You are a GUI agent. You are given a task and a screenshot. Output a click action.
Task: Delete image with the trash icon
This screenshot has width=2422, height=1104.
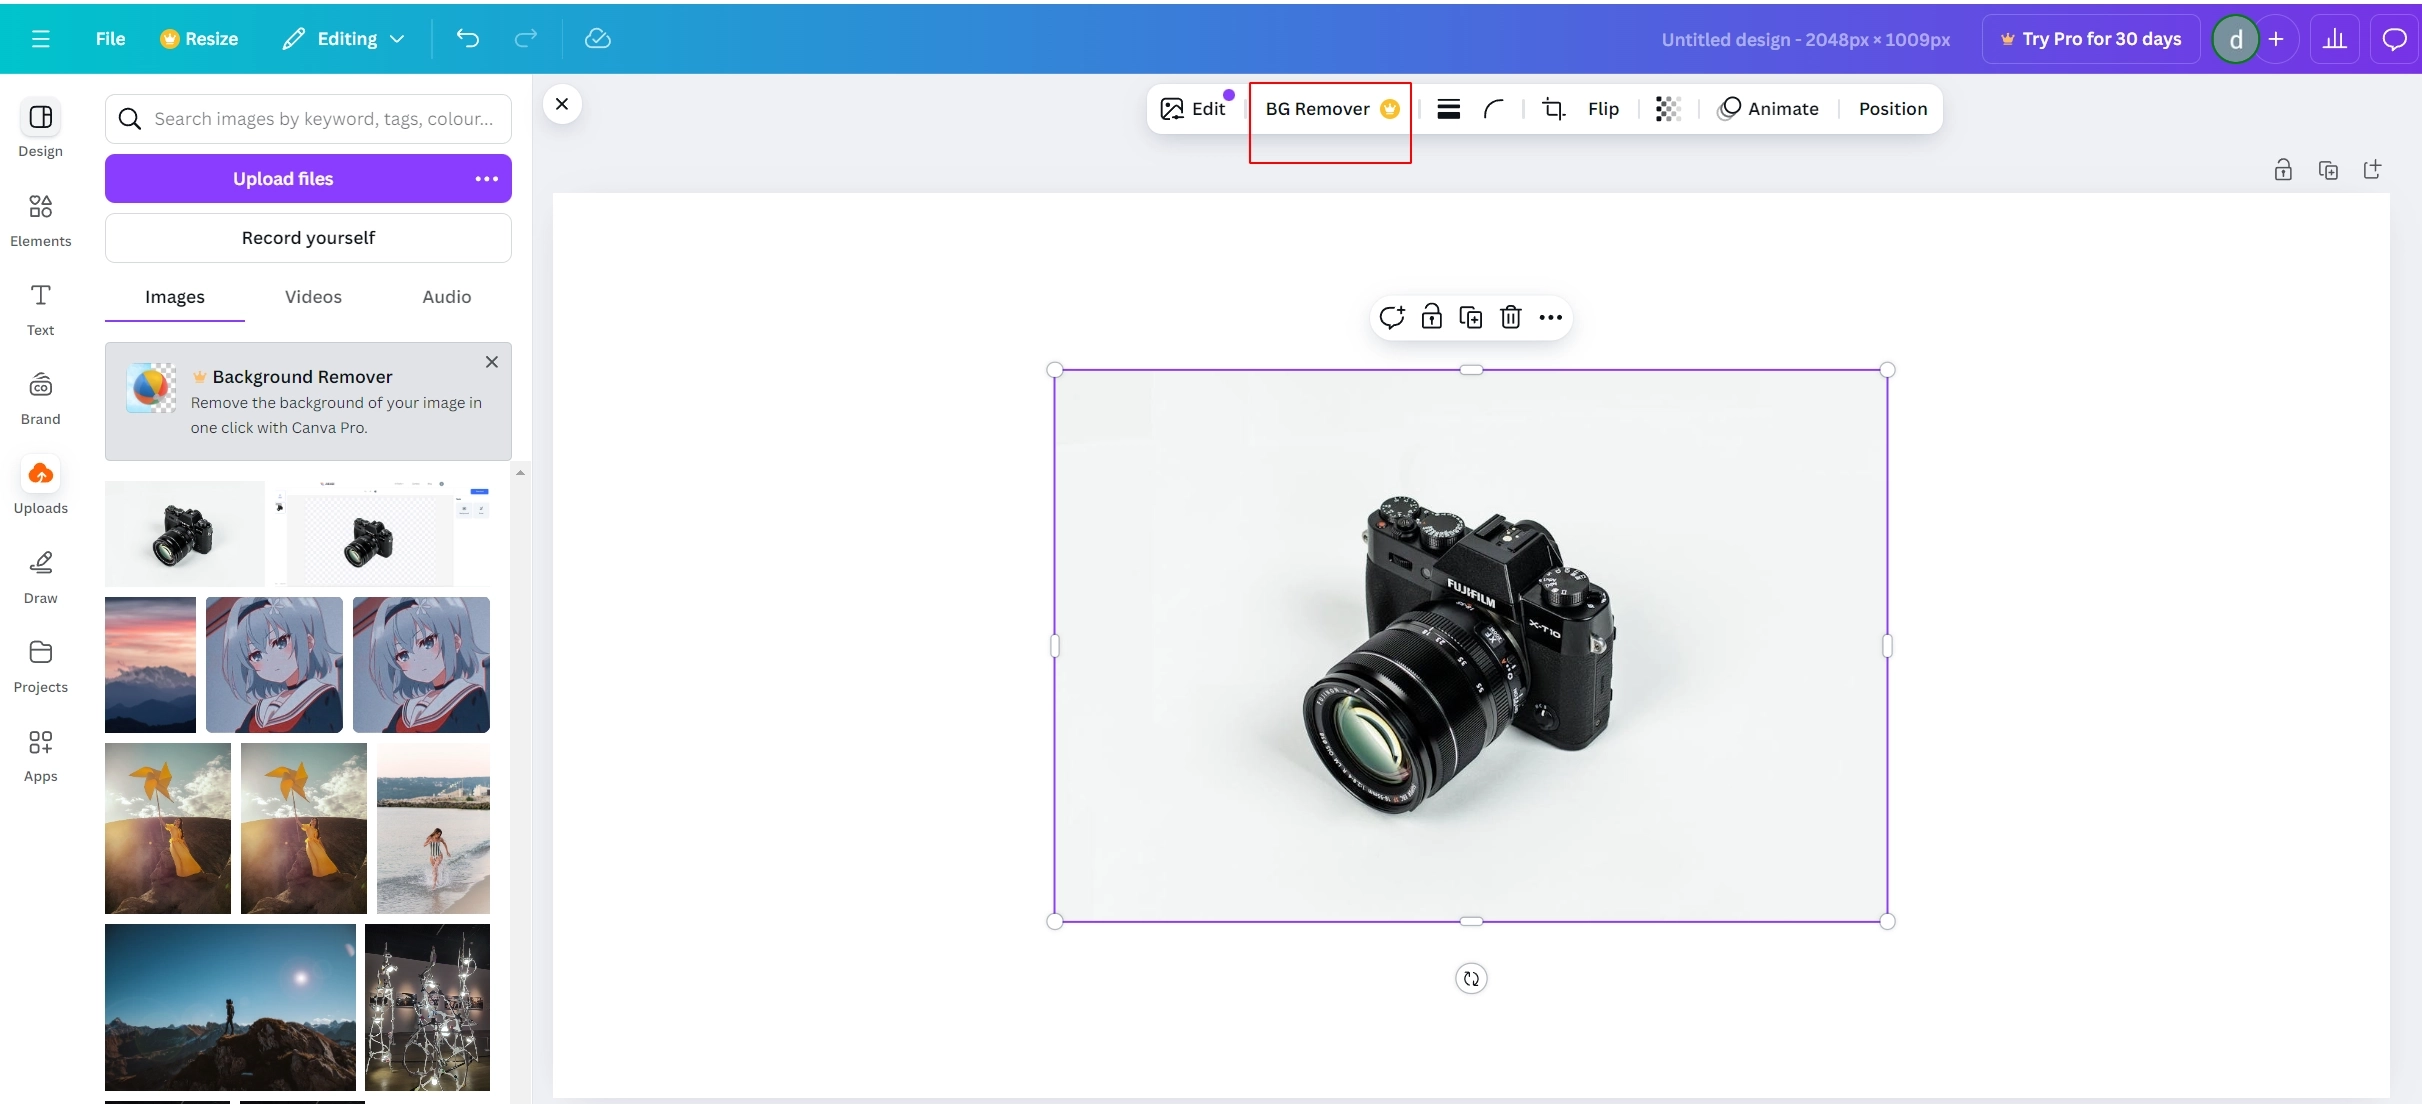[x=1510, y=318]
